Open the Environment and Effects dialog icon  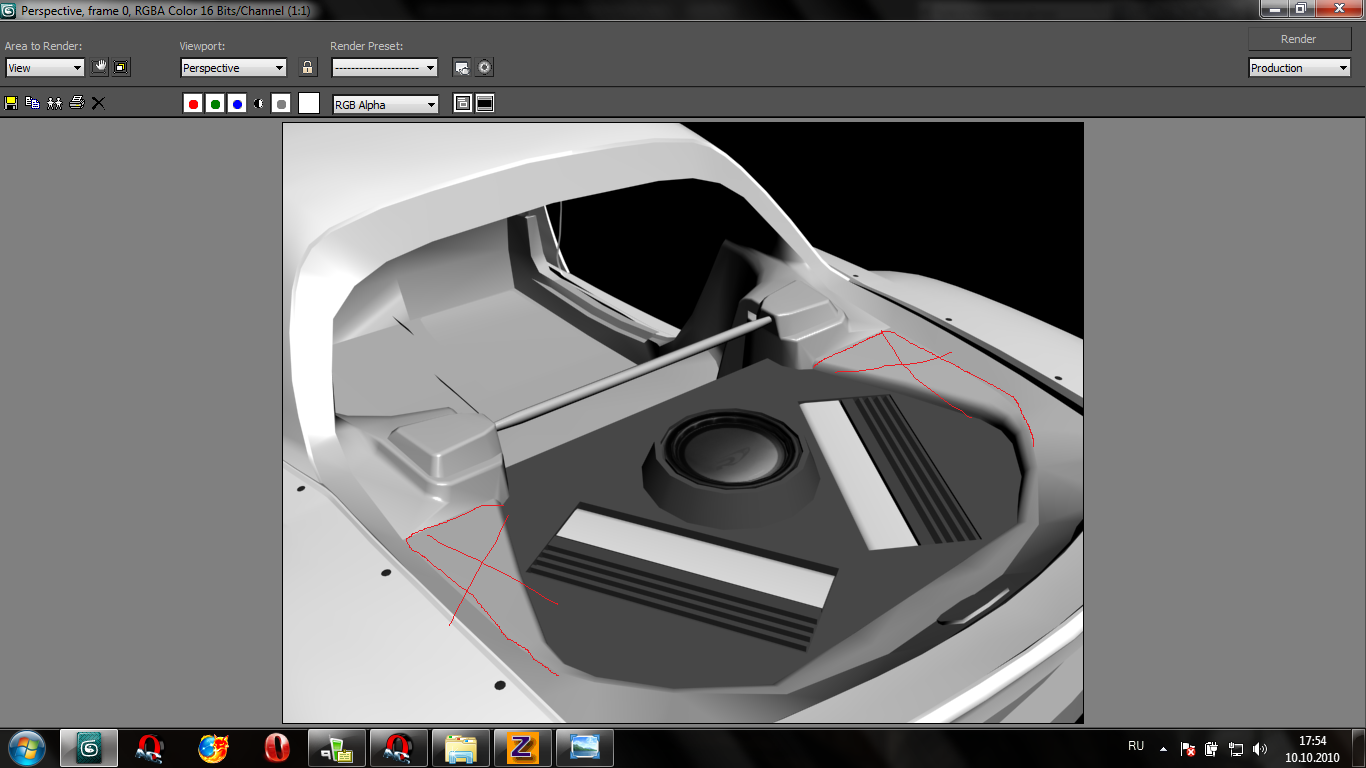(x=485, y=68)
